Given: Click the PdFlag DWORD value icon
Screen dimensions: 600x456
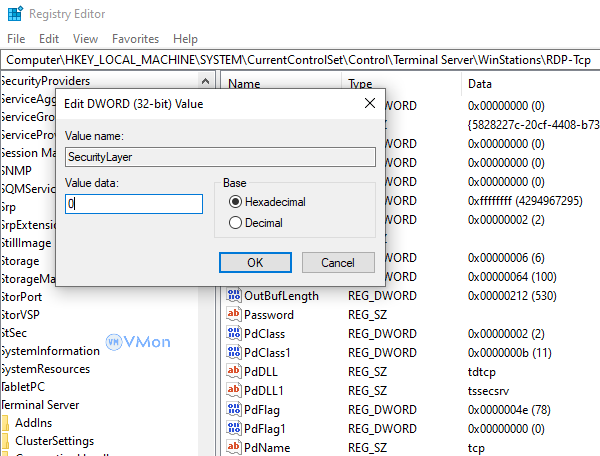Looking at the screenshot, I should (x=235, y=408).
